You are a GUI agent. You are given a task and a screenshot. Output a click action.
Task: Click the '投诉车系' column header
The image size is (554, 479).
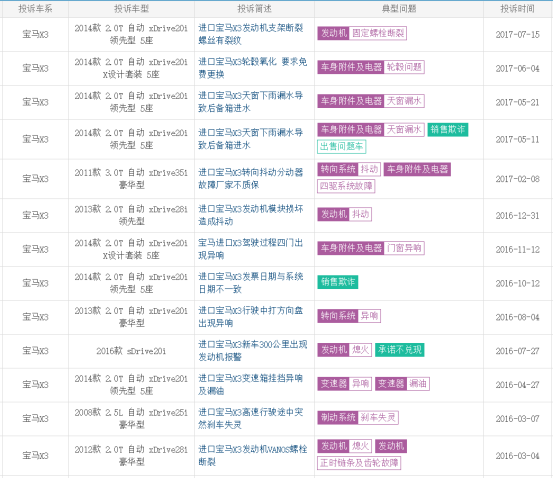pos(35,9)
